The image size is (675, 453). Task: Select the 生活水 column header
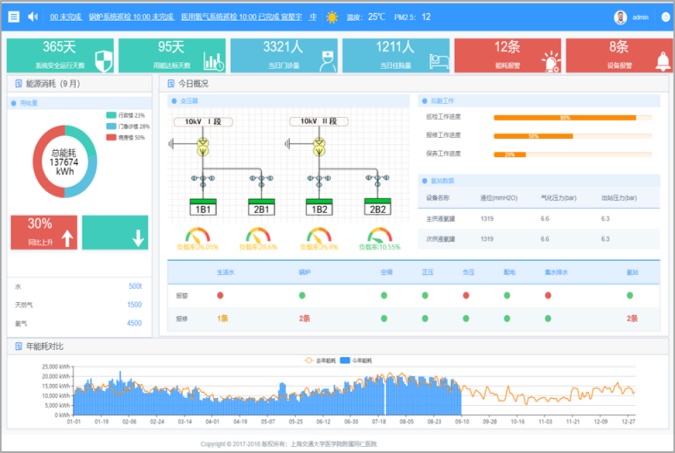226,271
